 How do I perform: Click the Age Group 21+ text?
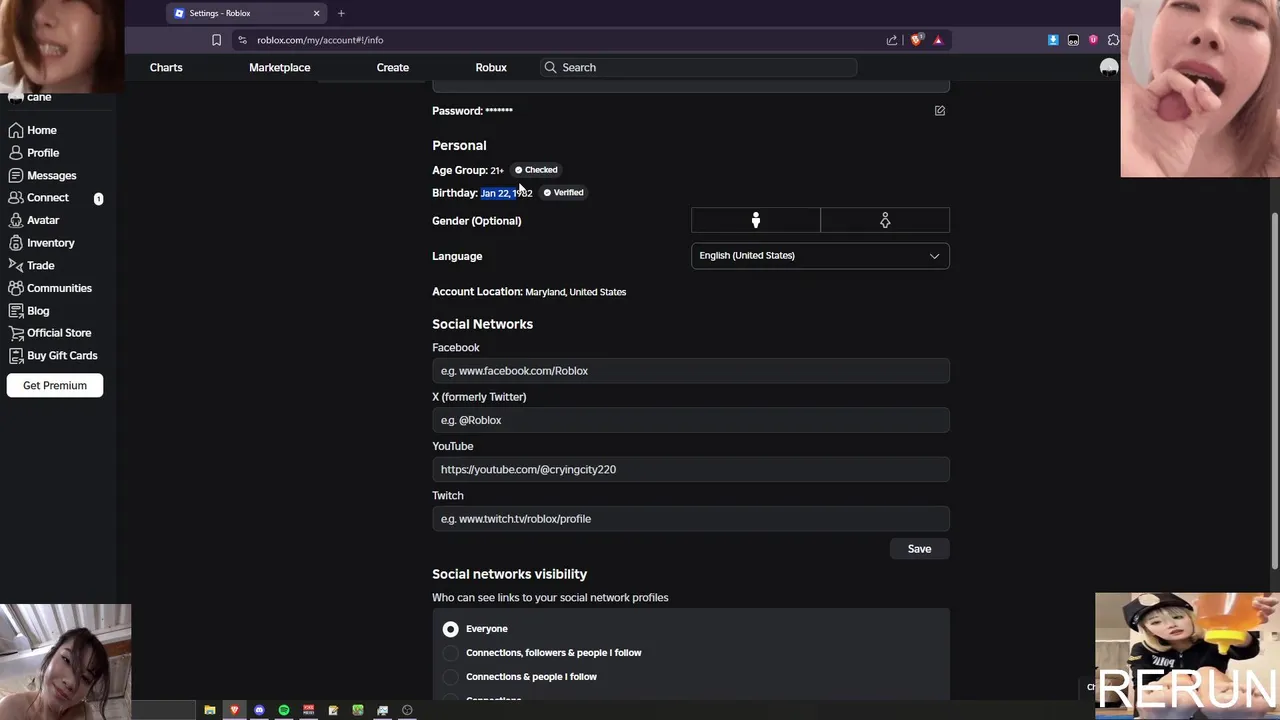point(468,170)
